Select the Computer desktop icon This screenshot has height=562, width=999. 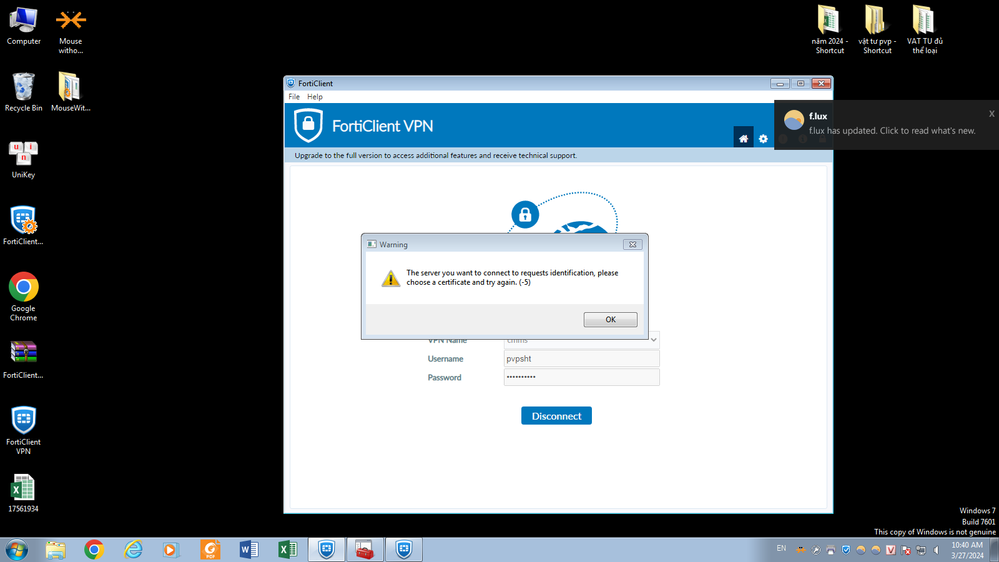click(x=24, y=27)
